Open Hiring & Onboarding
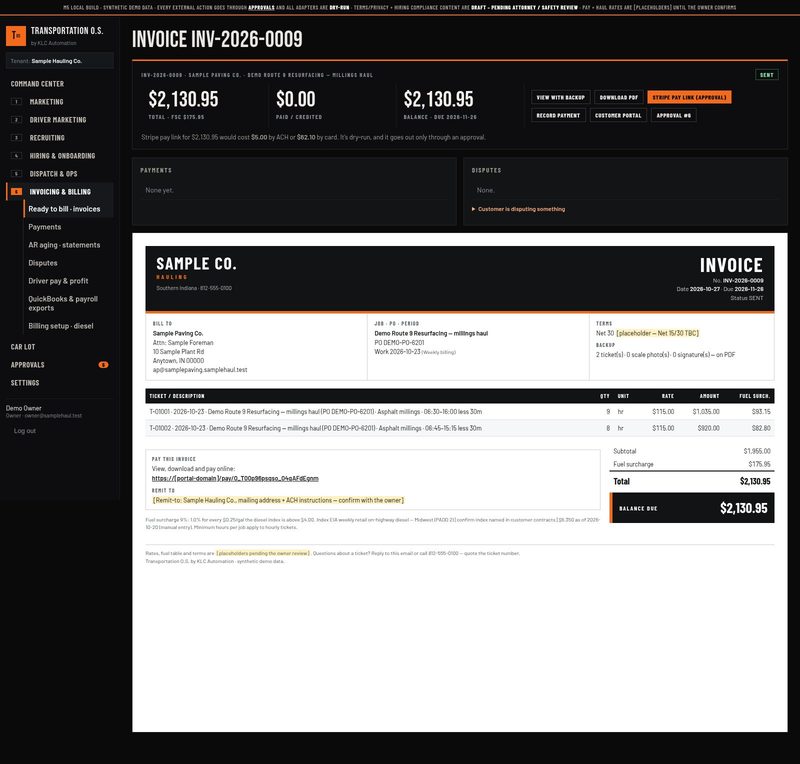Image resolution: width=800 pixels, height=764 pixels. [x=62, y=156]
